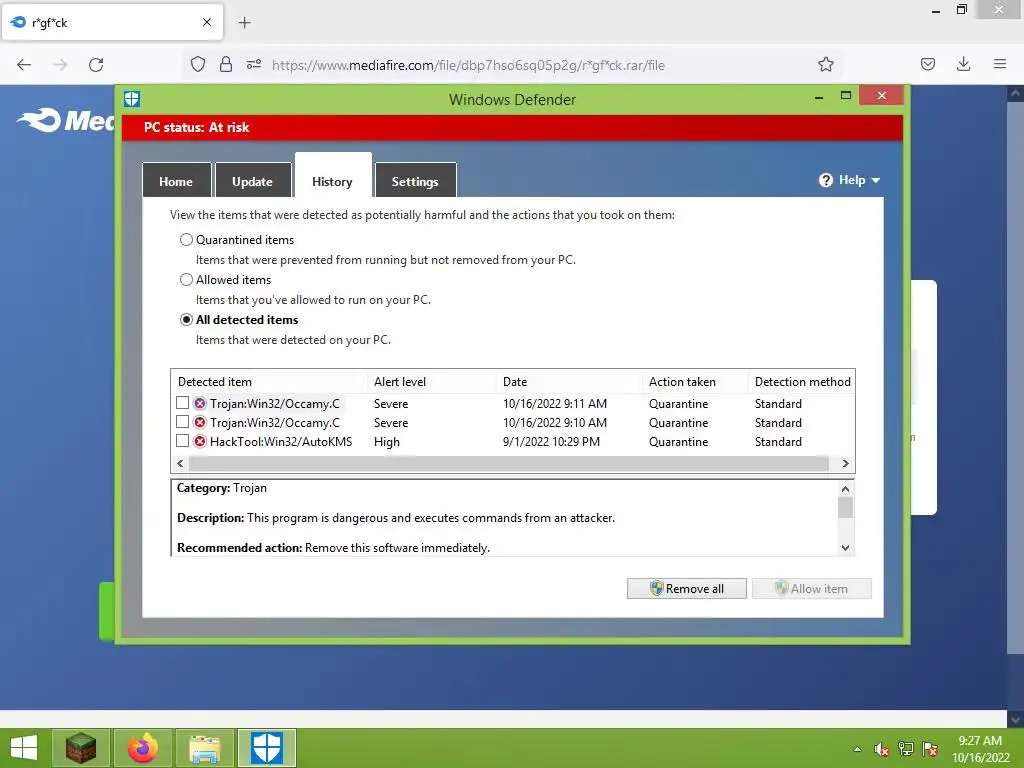Viewport: 1024px width, 768px height.
Task: Click the muted volume tray icon
Action: click(882, 749)
